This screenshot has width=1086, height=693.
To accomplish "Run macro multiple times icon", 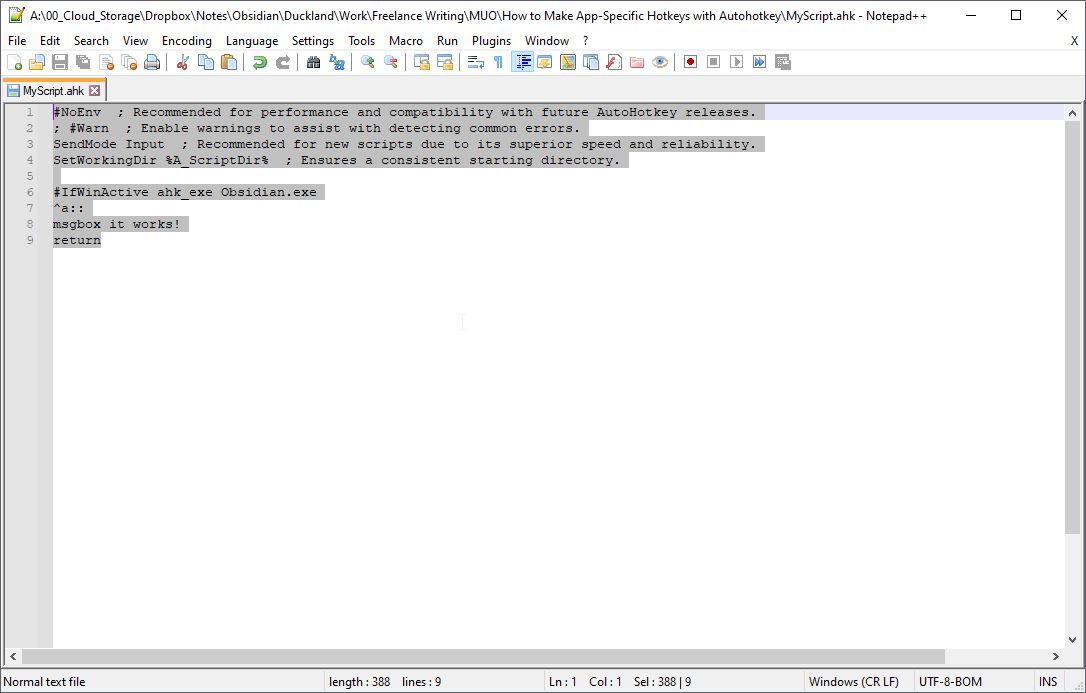I will (x=760, y=62).
